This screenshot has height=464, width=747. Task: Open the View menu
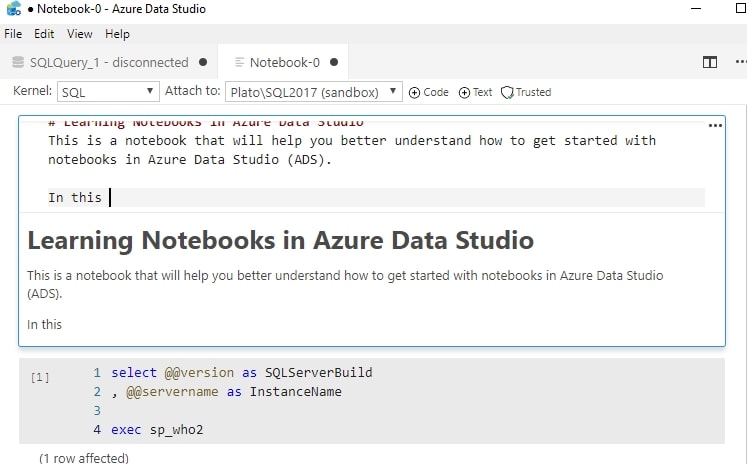point(79,34)
